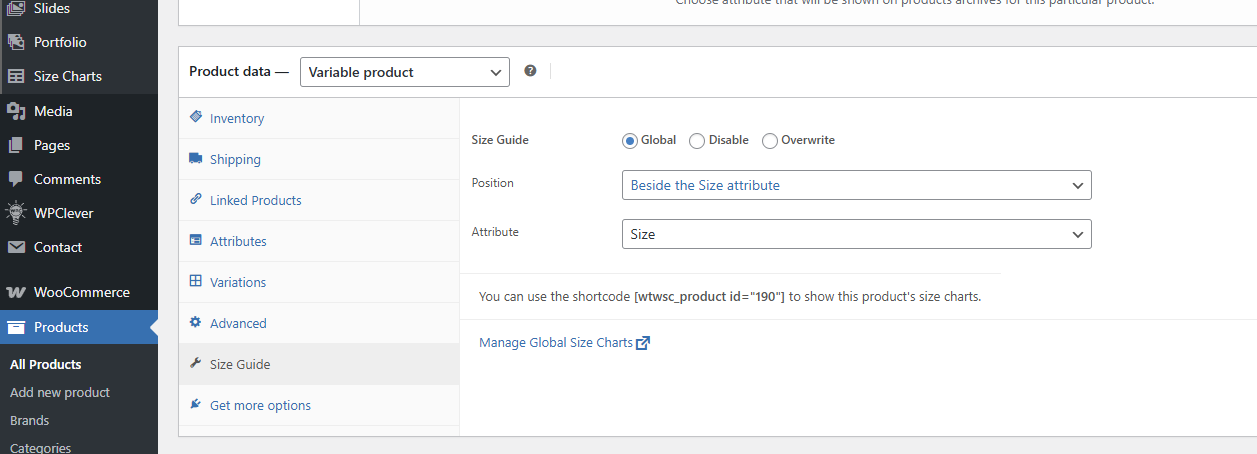This screenshot has width=1257, height=454.
Task: Click the Shipping truck icon
Action: click(x=196, y=159)
